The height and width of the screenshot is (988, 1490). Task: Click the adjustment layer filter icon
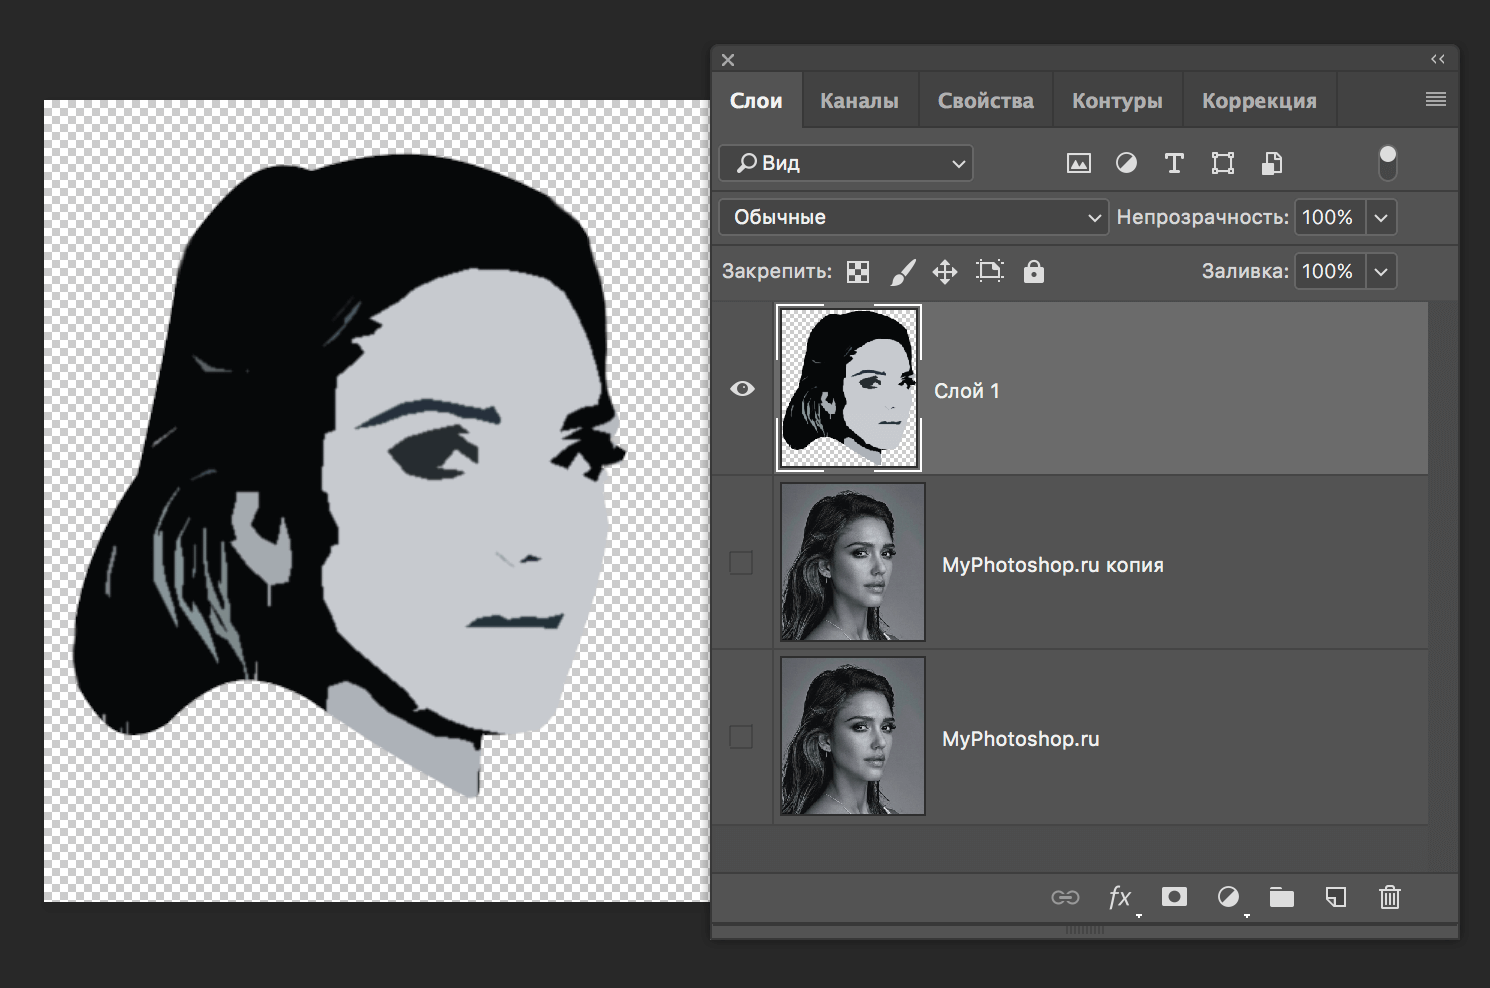tap(1126, 164)
